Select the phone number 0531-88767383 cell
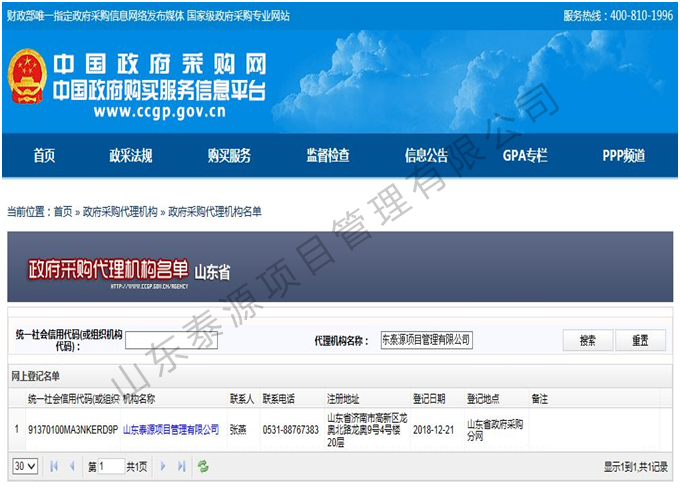 click(291, 430)
